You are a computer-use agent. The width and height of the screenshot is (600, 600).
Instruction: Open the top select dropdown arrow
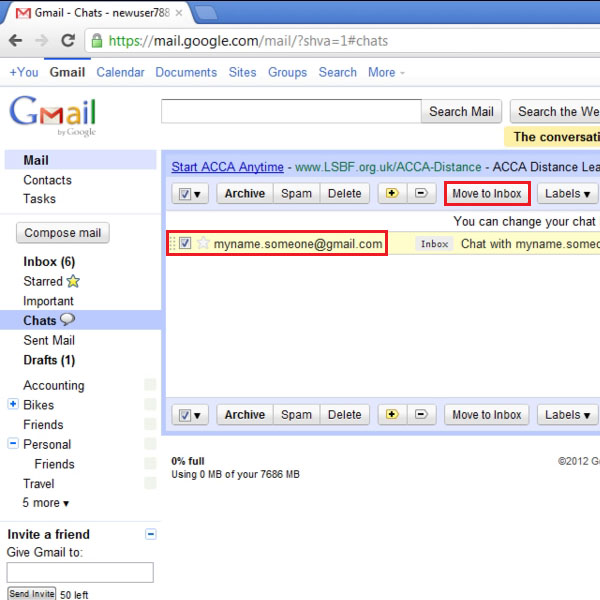pos(197,194)
